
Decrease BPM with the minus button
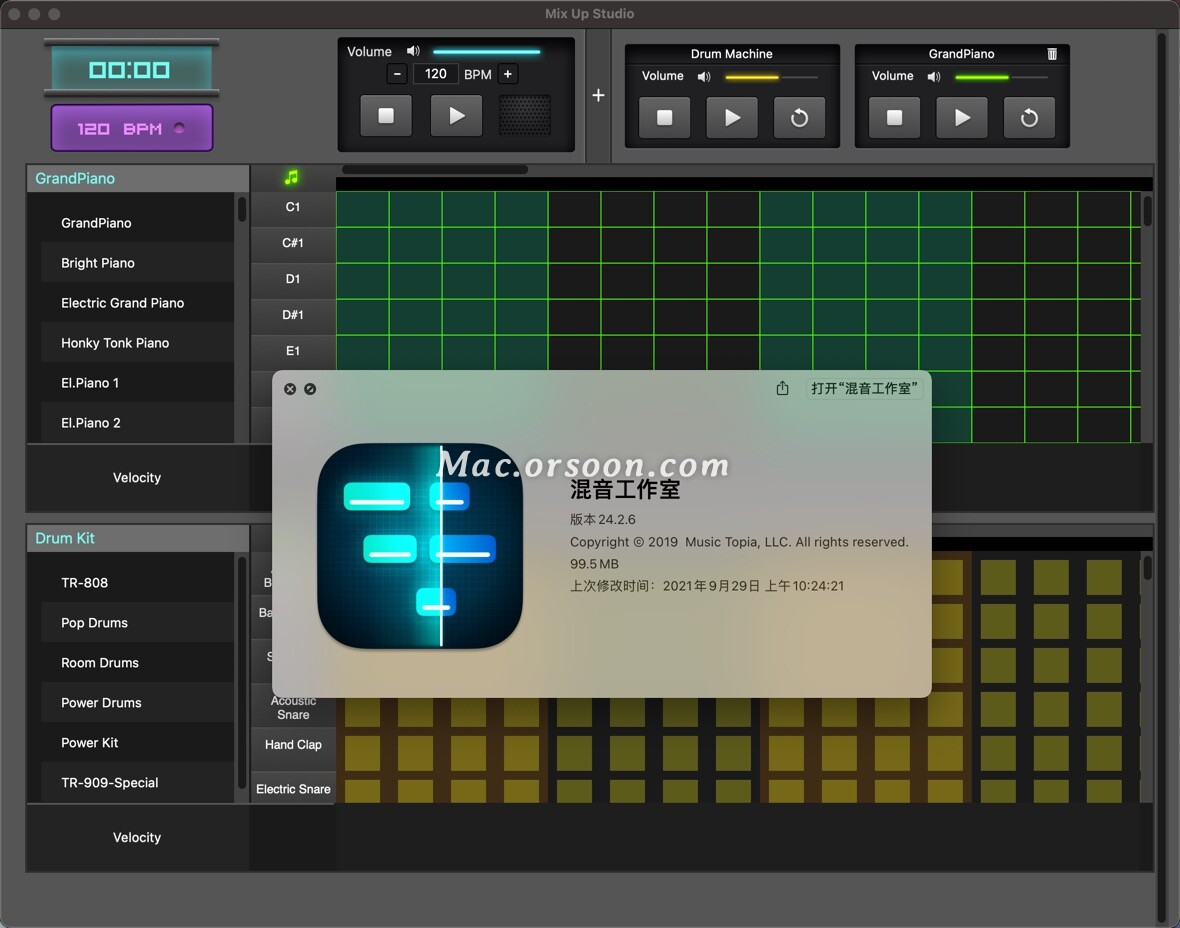pyautogui.click(x=397, y=74)
